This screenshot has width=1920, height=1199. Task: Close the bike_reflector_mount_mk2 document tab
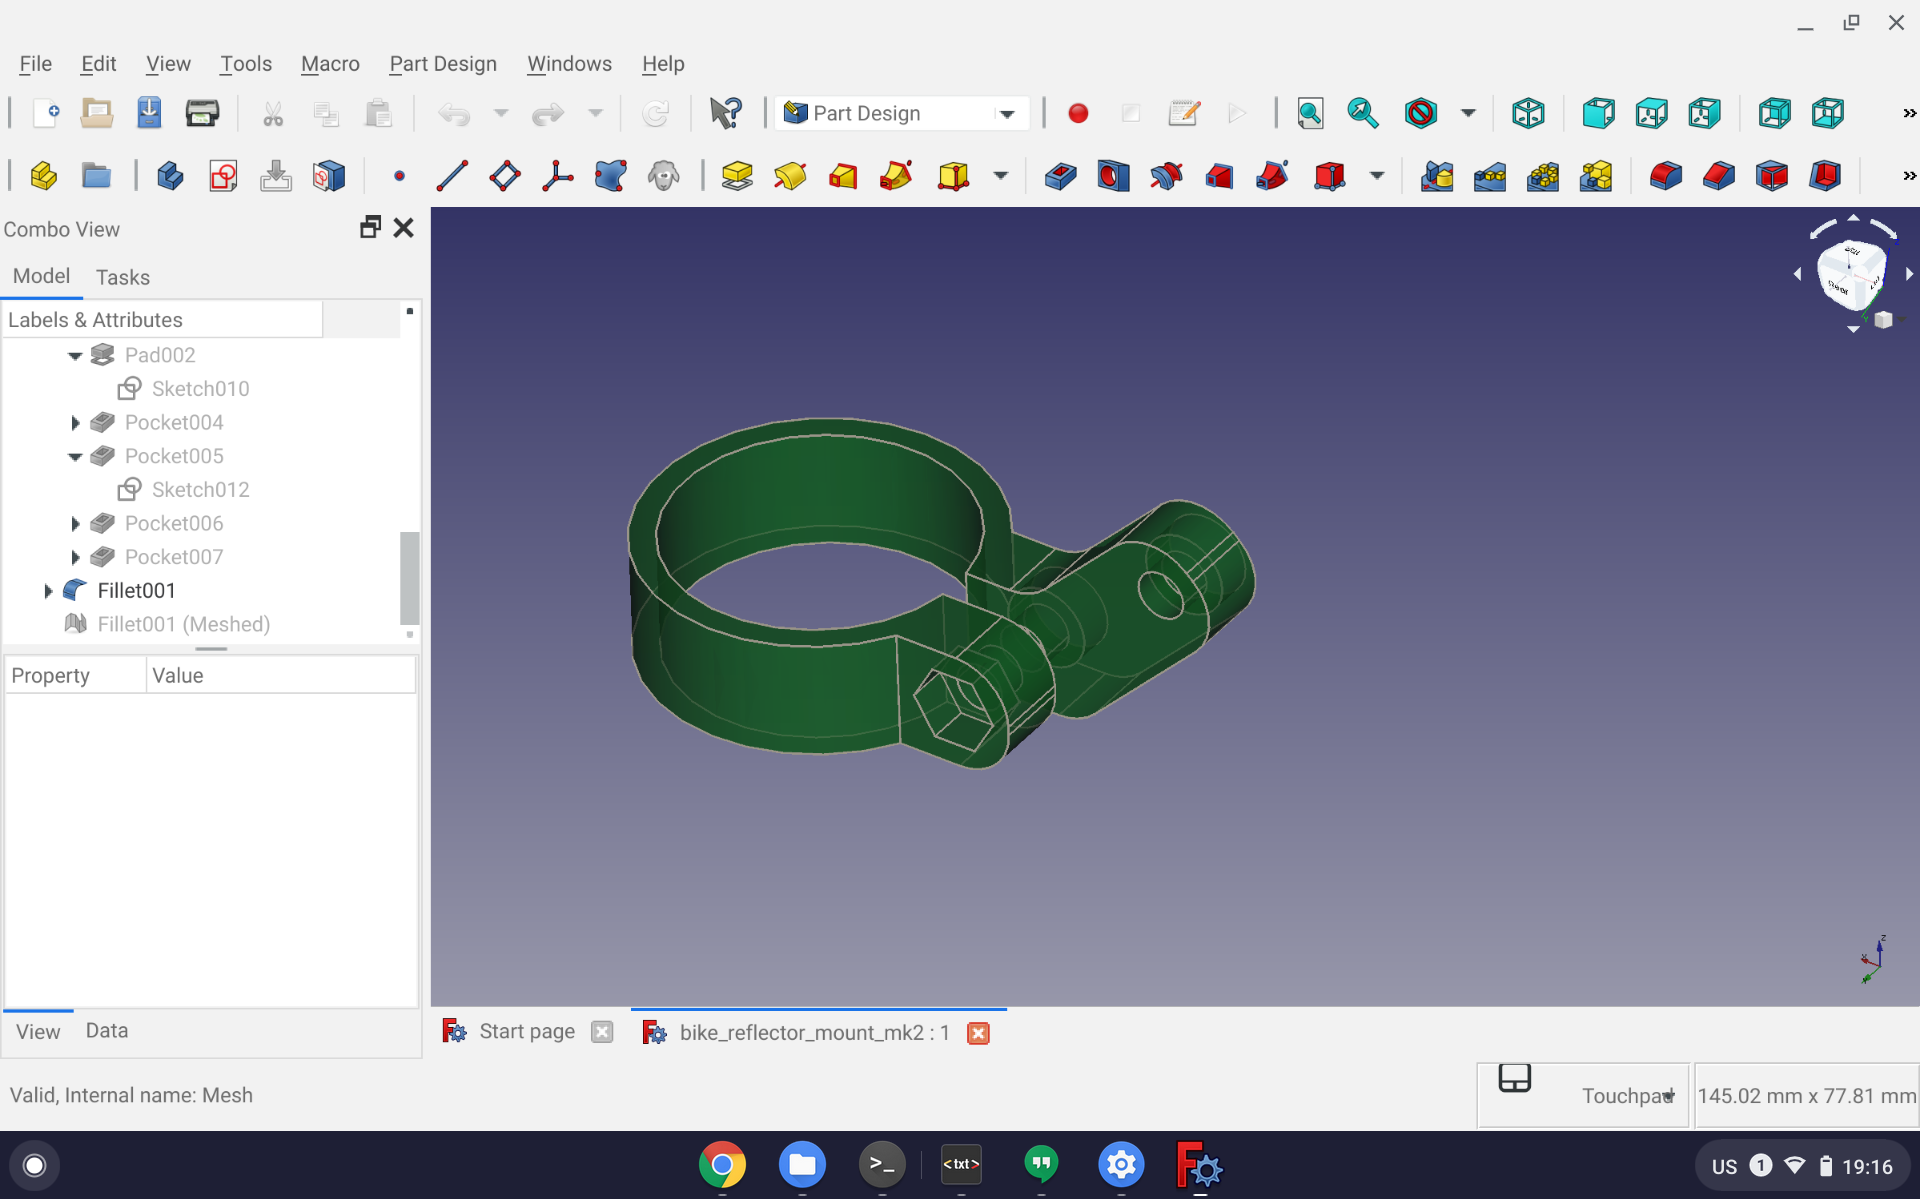tap(979, 1033)
